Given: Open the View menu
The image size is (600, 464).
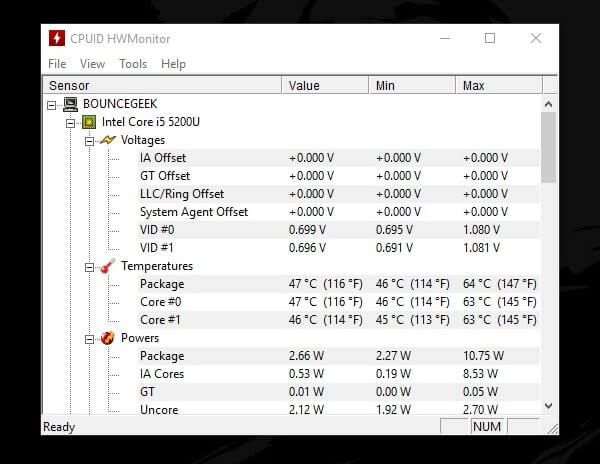Looking at the screenshot, I should (92, 63).
